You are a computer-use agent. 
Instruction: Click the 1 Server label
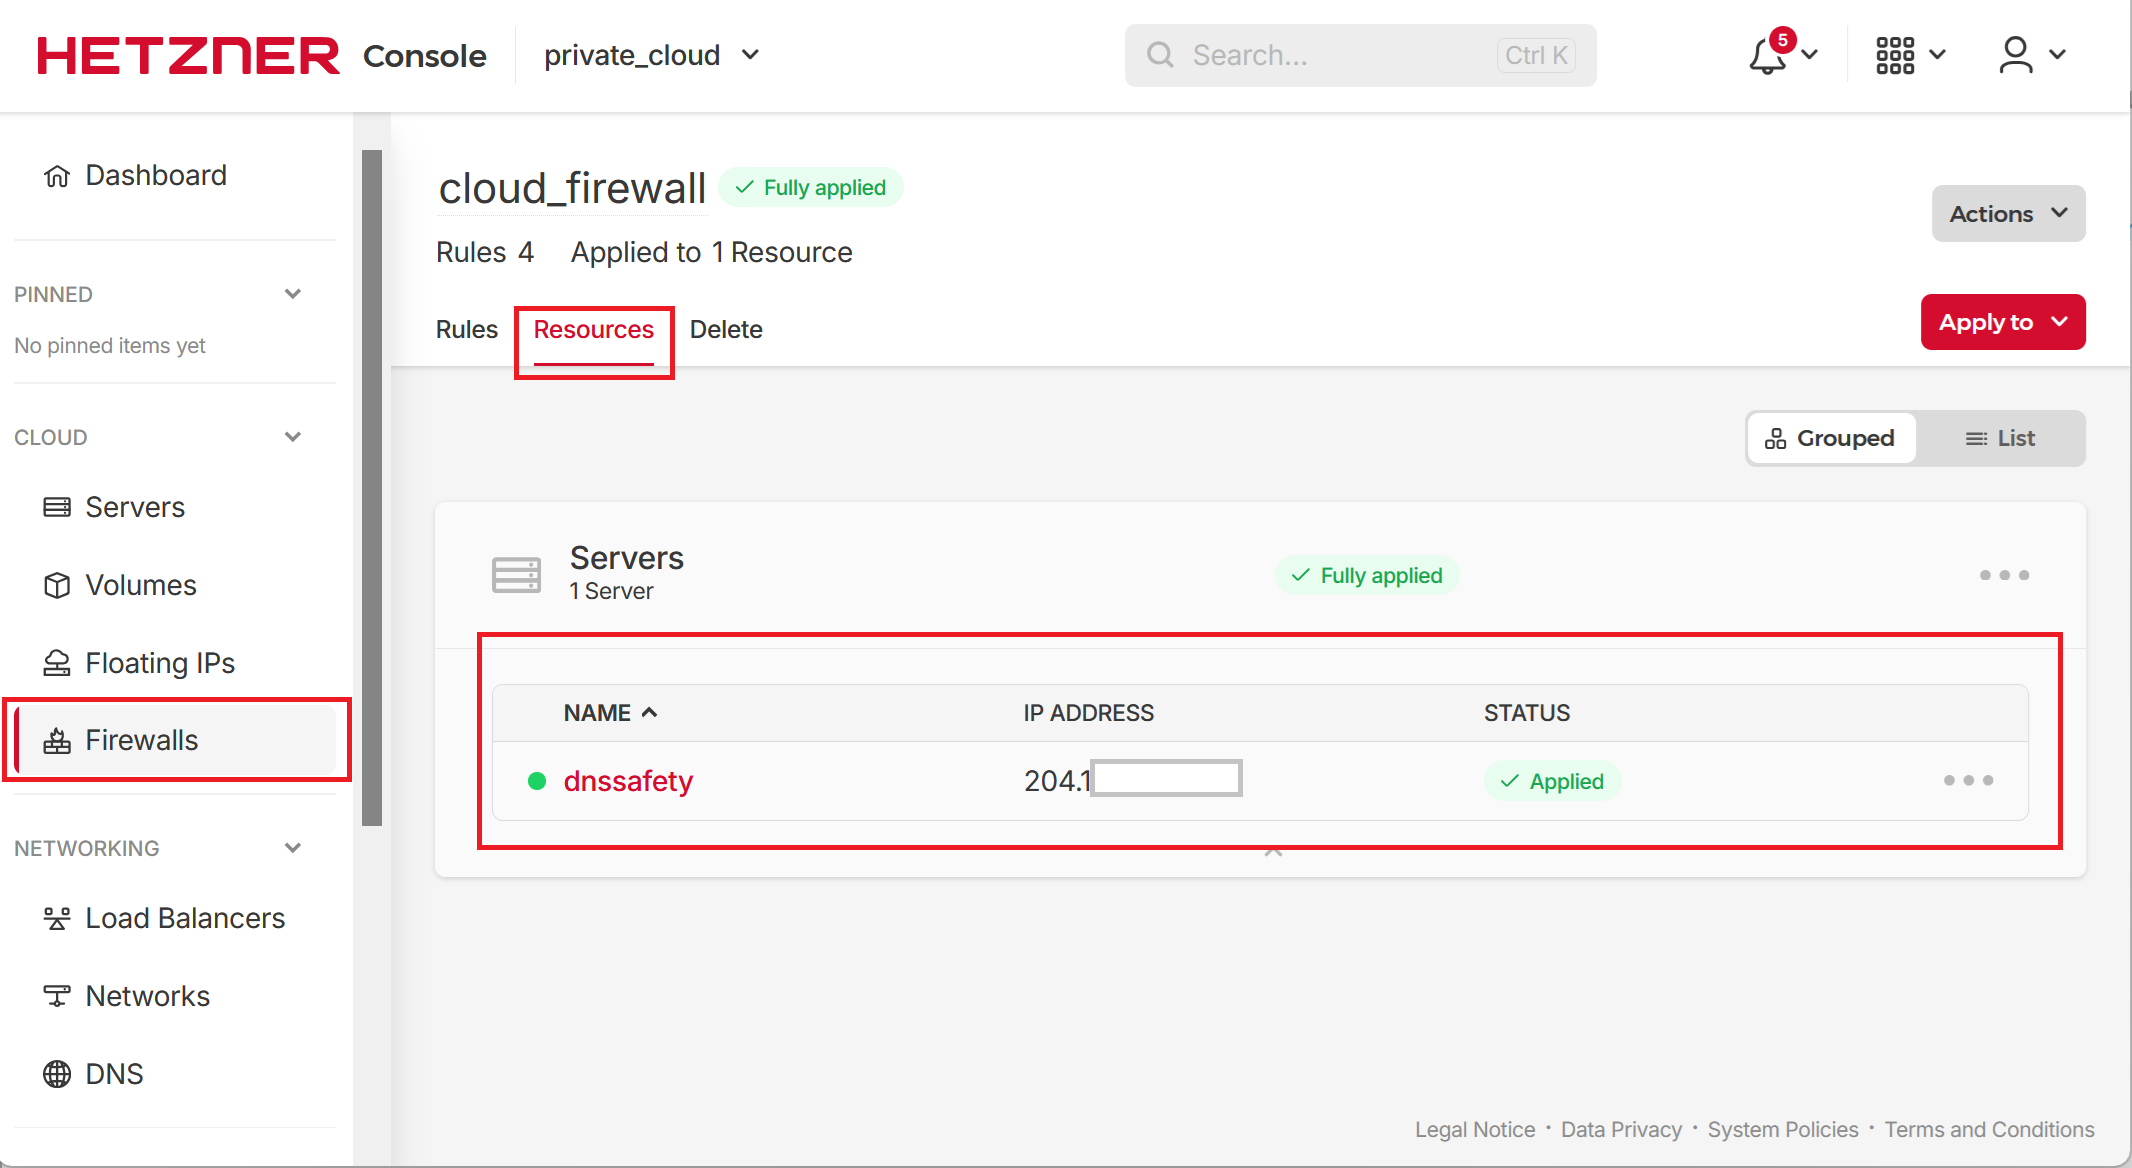pyautogui.click(x=611, y=591)
